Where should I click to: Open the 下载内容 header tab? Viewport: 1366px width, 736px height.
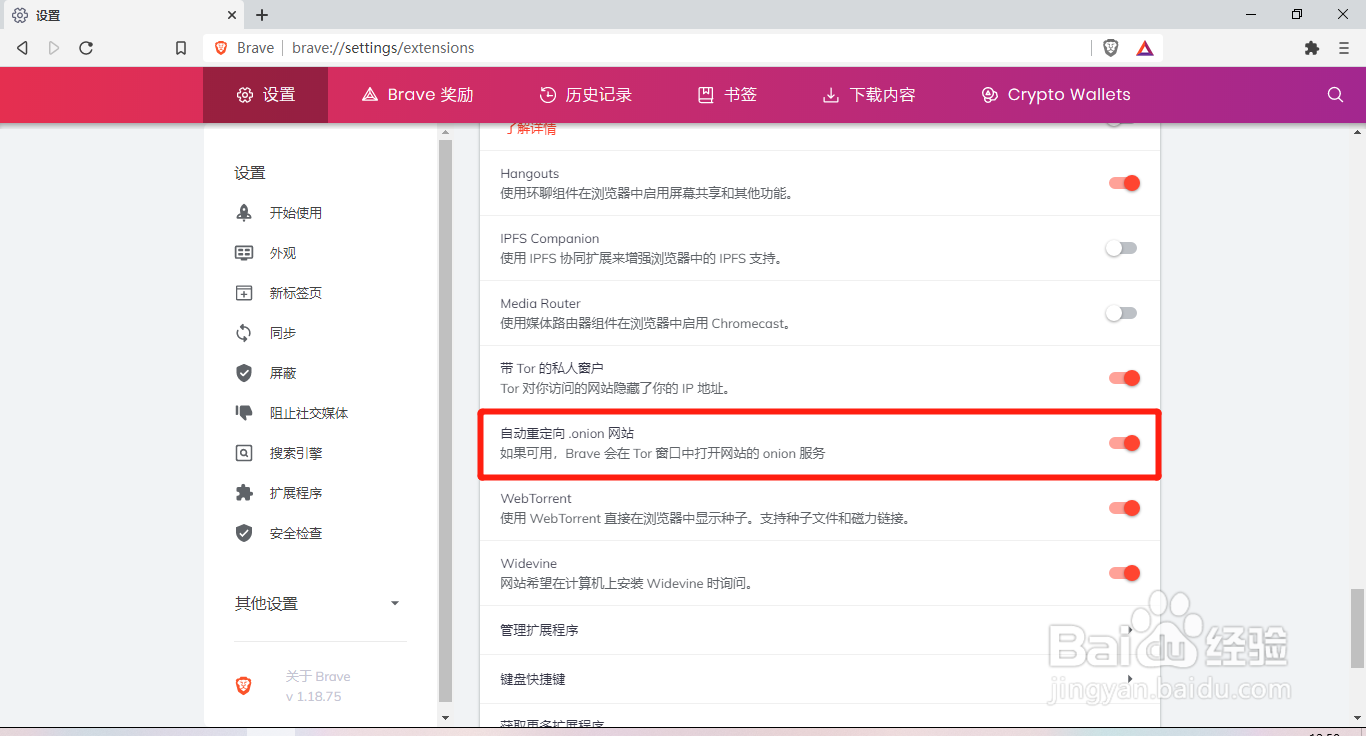click(x=869, y=95)
